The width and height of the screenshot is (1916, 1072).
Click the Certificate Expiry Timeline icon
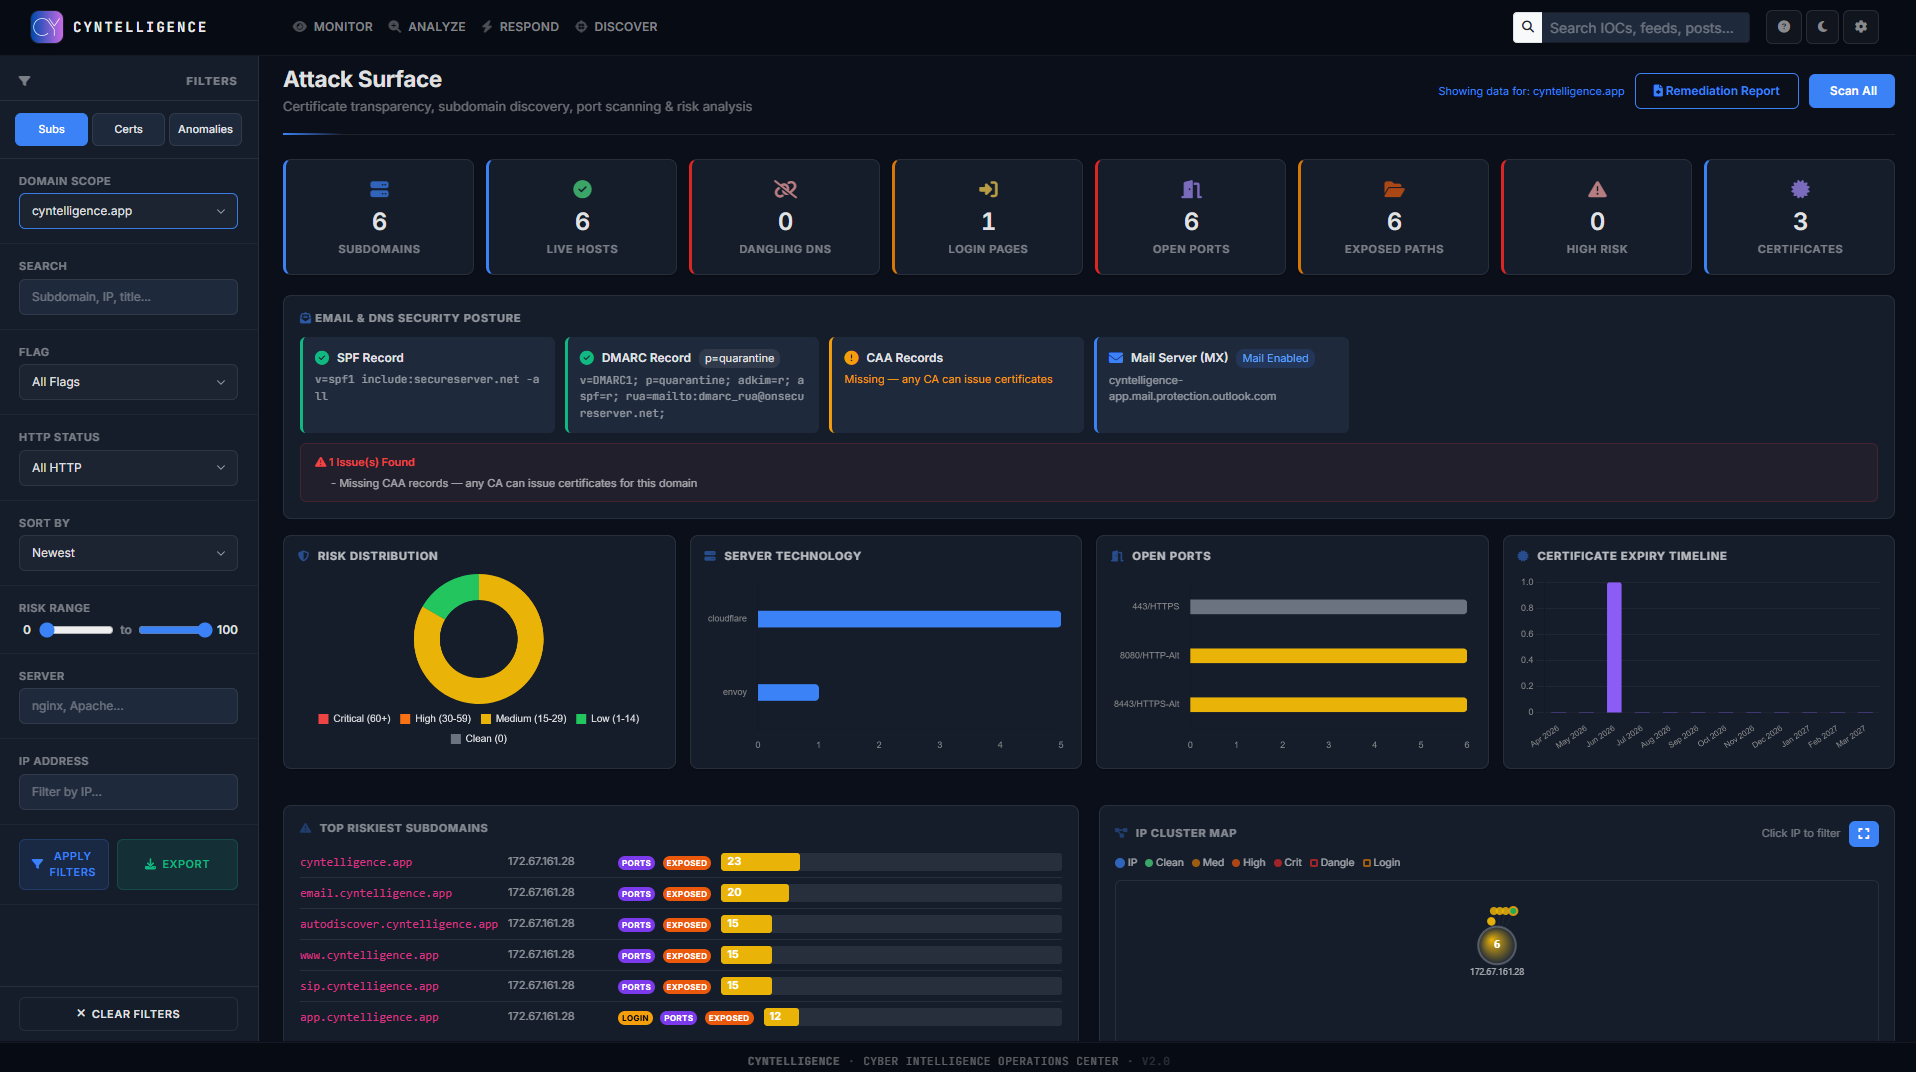tap(1523, 556)
